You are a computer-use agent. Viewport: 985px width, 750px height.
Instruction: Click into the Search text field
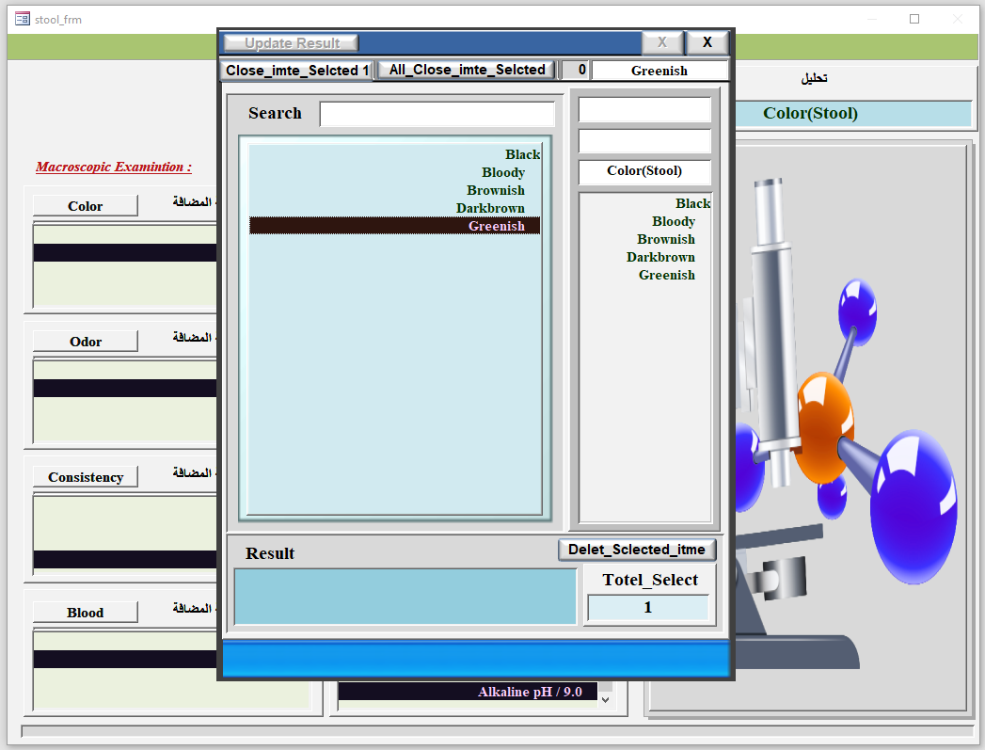437,114
